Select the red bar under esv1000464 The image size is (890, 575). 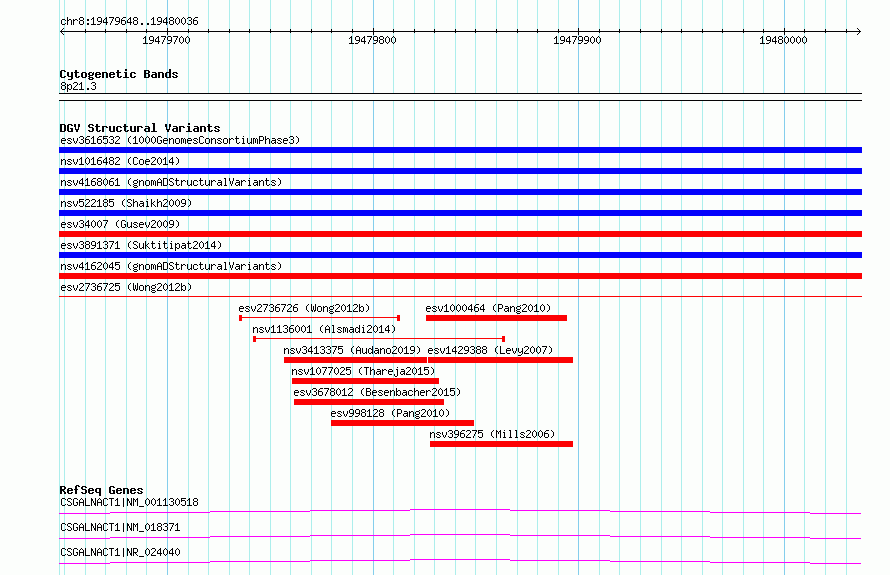point(496,318)
